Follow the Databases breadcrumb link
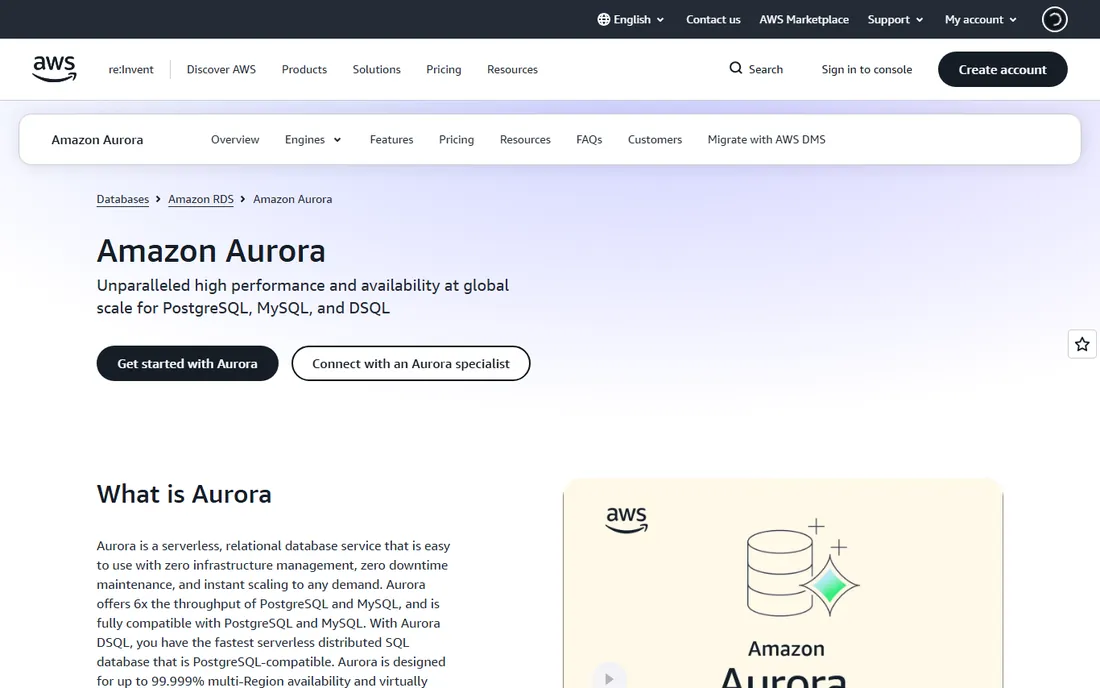 pyautogui.click(x=123, y=199)
